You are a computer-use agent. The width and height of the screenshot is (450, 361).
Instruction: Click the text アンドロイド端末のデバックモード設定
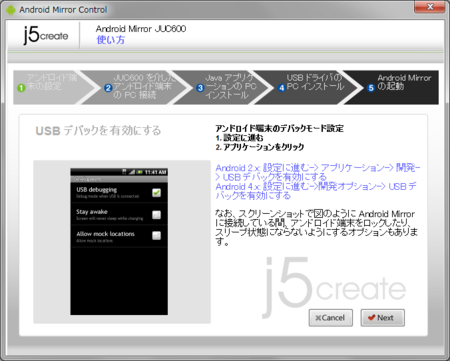279,128
